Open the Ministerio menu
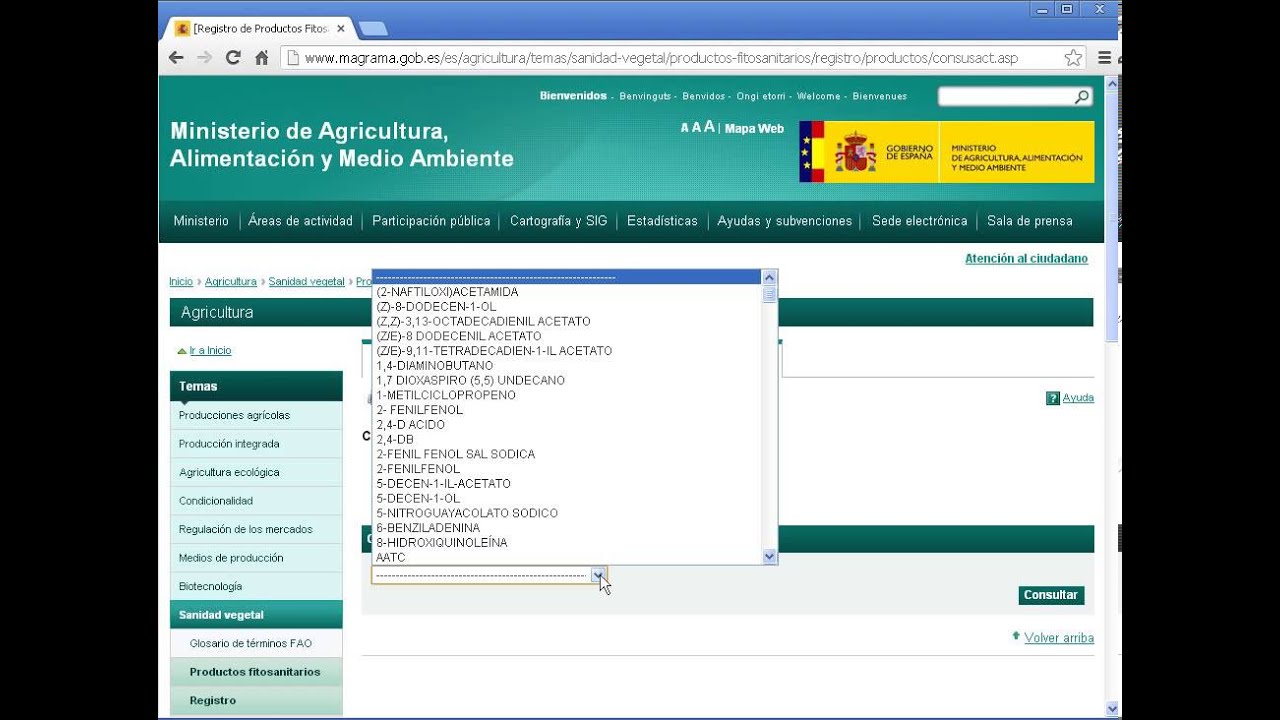Viewport: 1280px width, 720px height. pos(201,221)
